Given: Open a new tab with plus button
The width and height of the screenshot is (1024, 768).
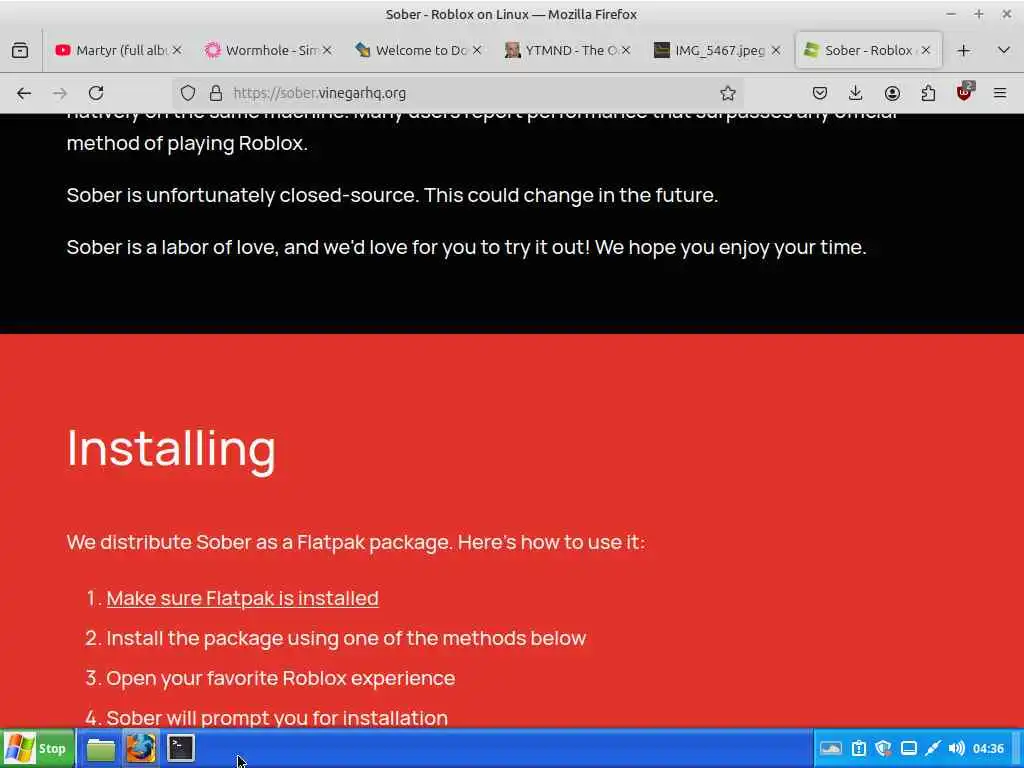Looking at the screenshot, I should (x=963, y=50).
